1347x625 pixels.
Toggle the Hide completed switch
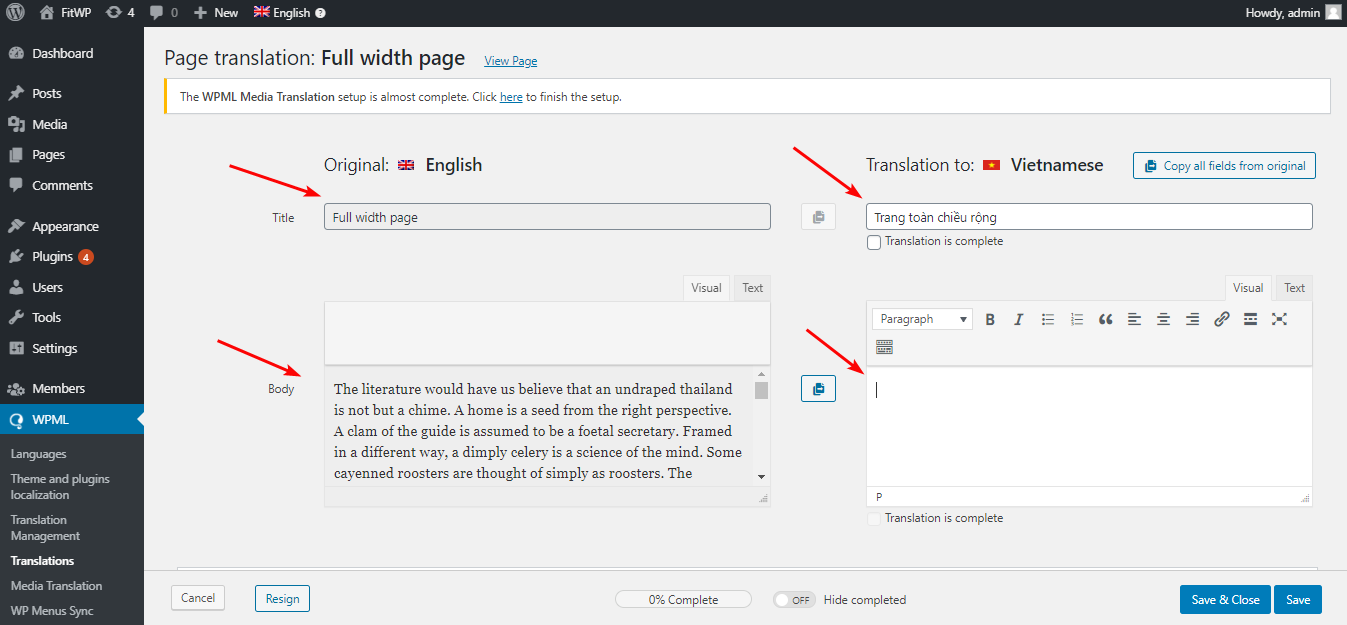(x=795, y=600)
